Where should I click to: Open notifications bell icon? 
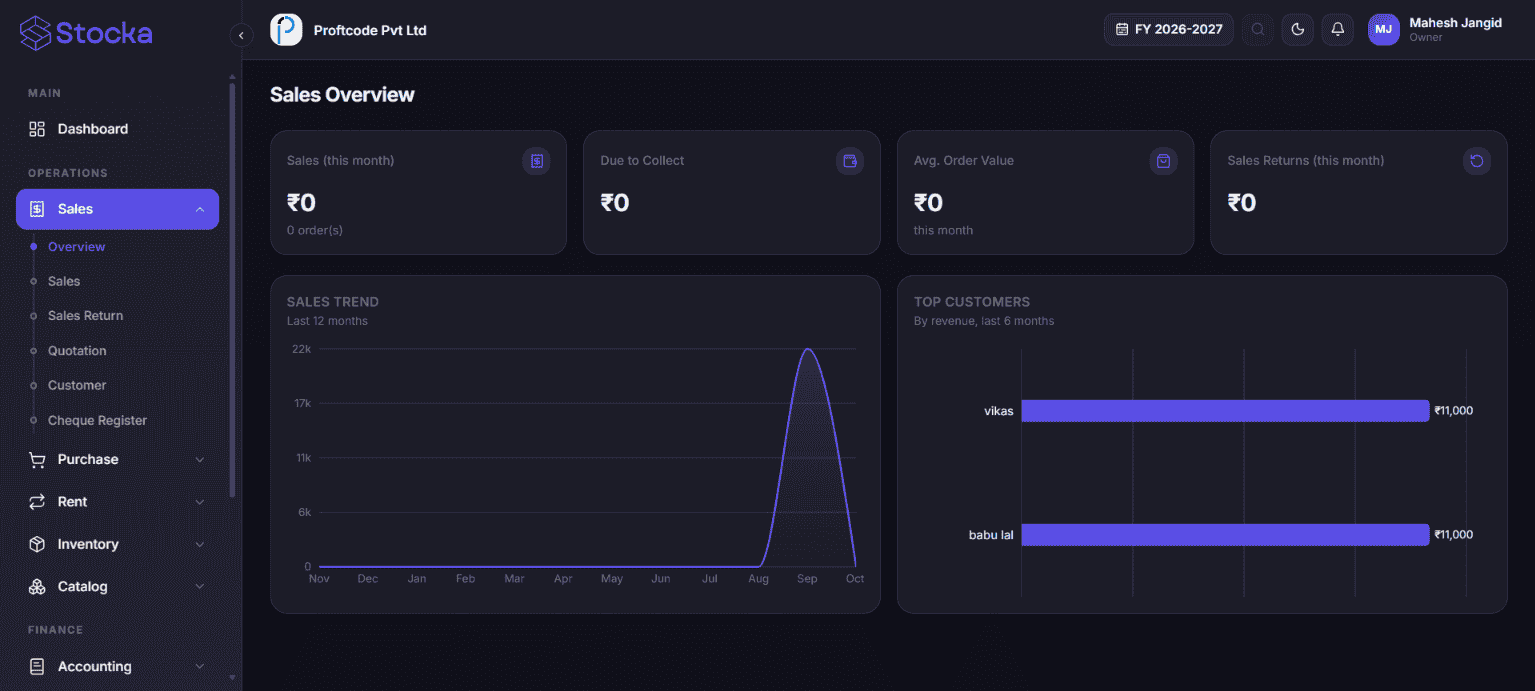tap(1338, 29)
